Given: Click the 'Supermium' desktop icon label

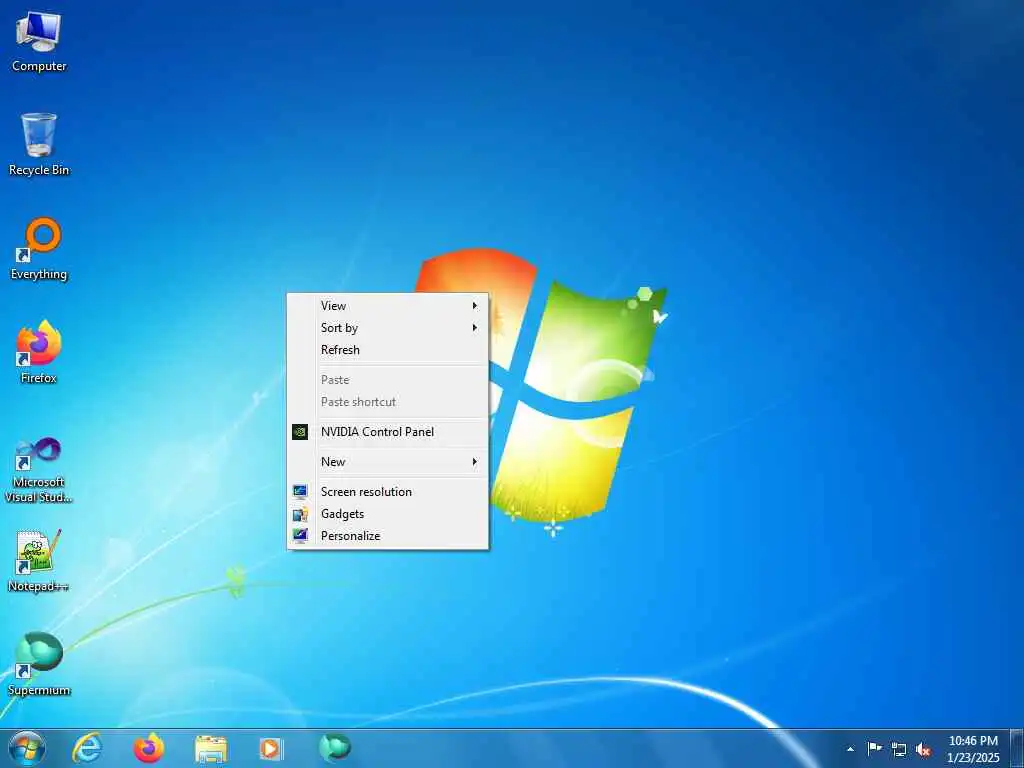Looking at the screenshot, I should click(x=39, y=690).
